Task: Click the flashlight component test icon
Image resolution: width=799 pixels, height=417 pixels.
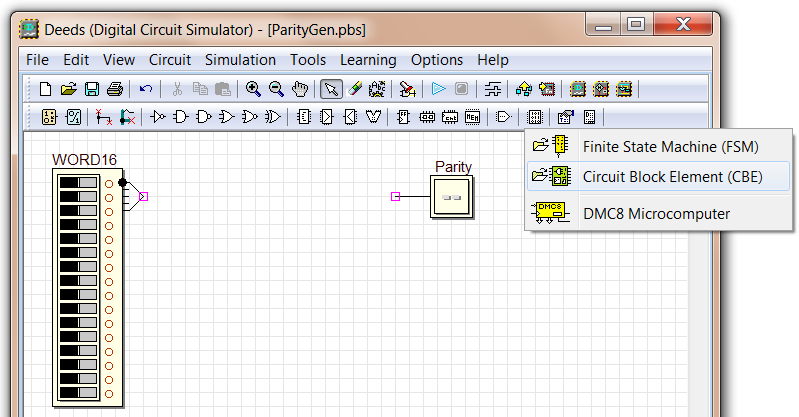Action: [x=407, y=89]
